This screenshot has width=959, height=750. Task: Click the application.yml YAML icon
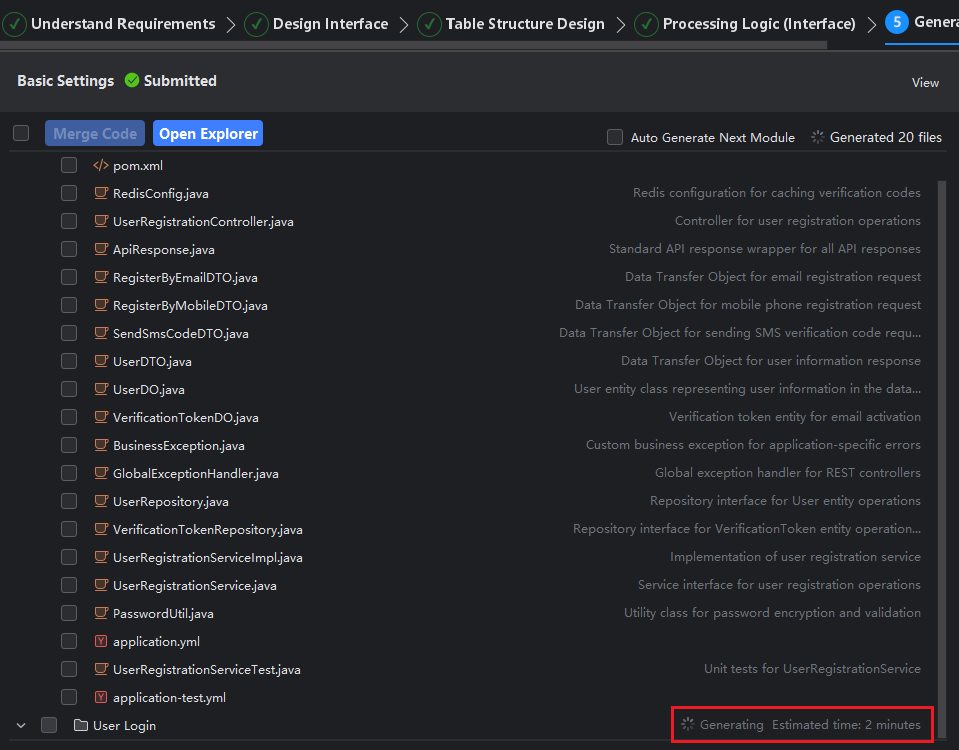pyautogui.click(x=100, y=642)
